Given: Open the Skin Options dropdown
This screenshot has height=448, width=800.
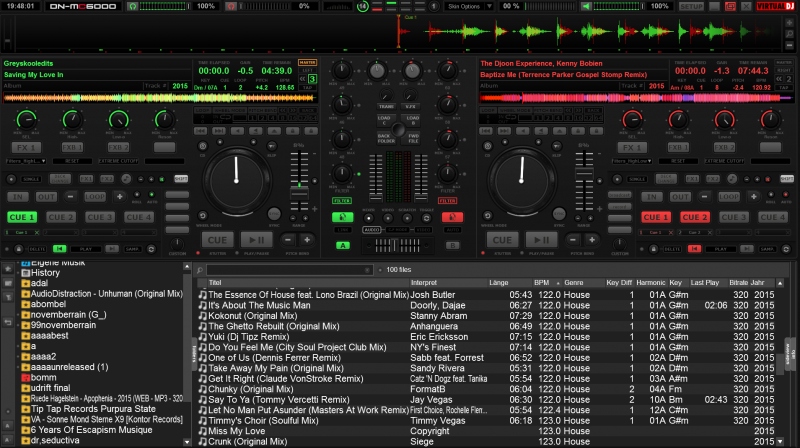Looking at the screenshot, I should coord(468,7).
